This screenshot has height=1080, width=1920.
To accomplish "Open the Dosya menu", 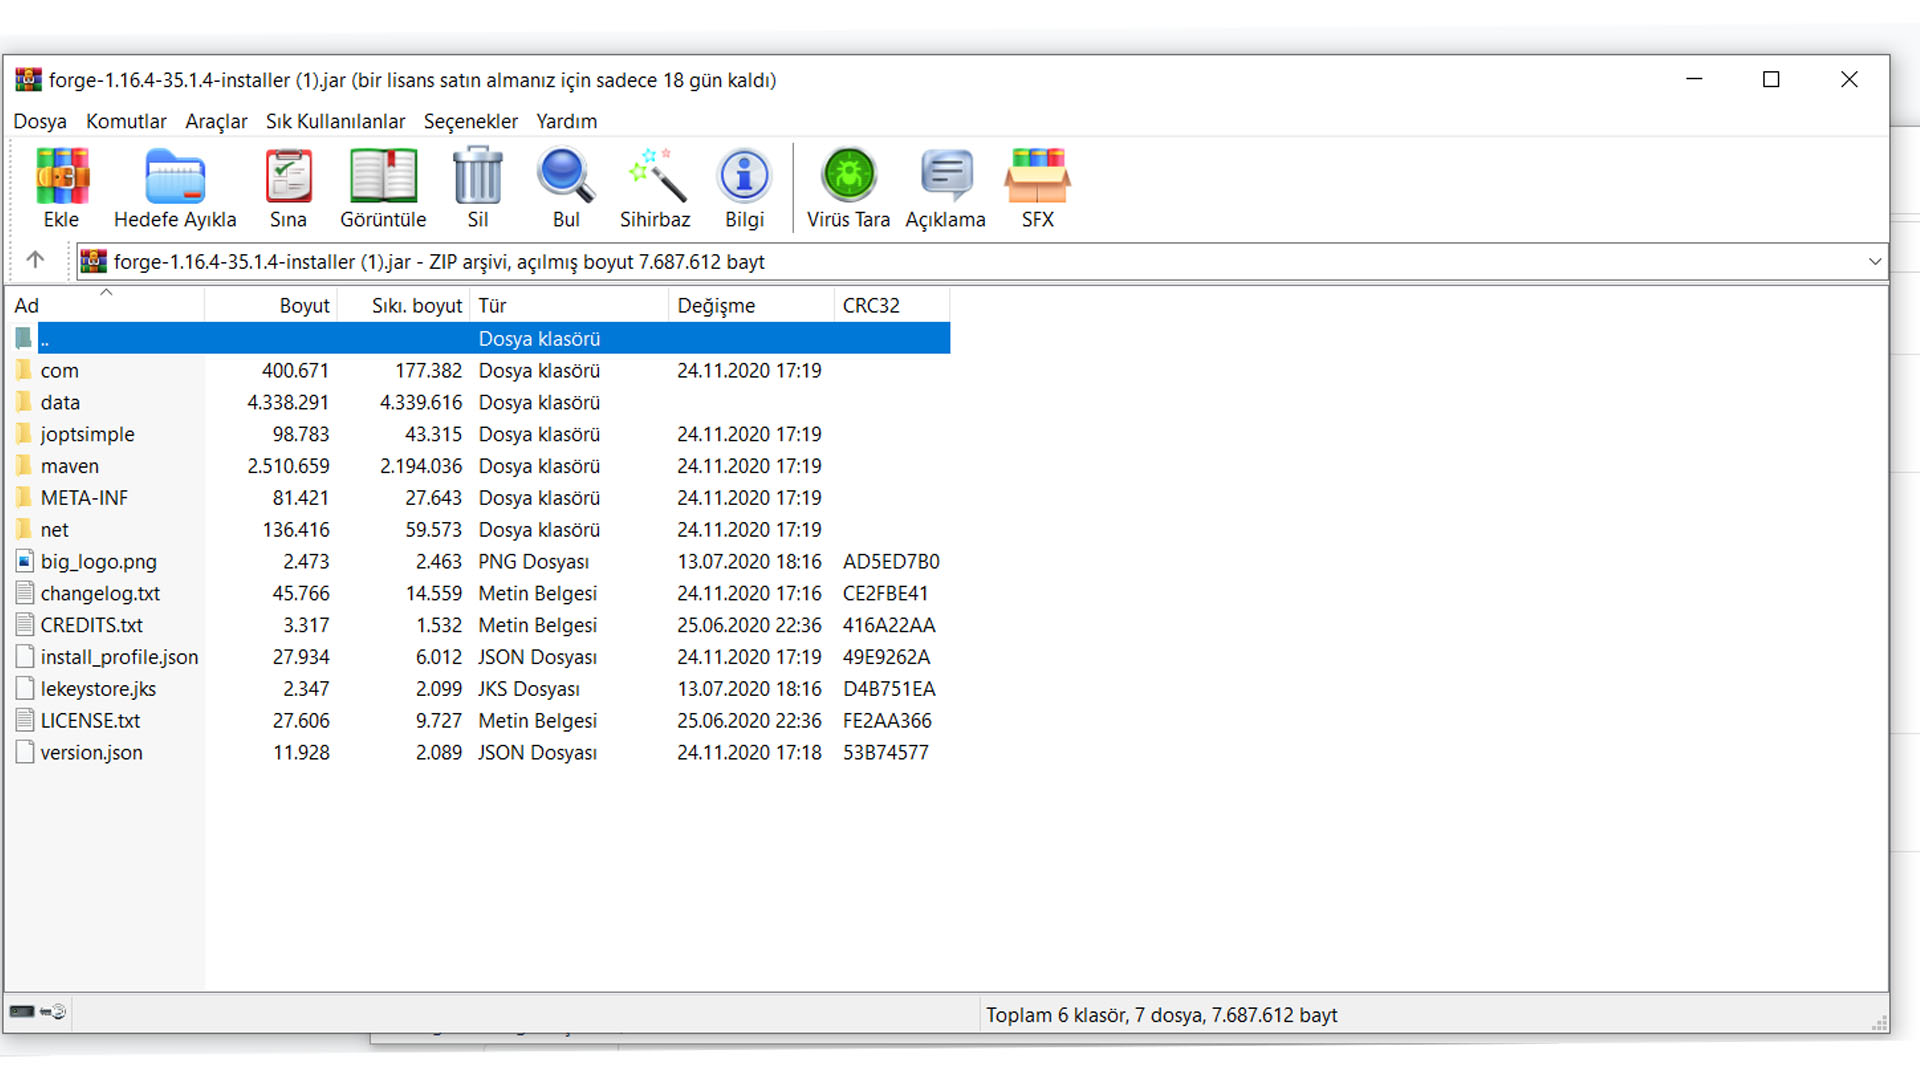I will point(40,121).
